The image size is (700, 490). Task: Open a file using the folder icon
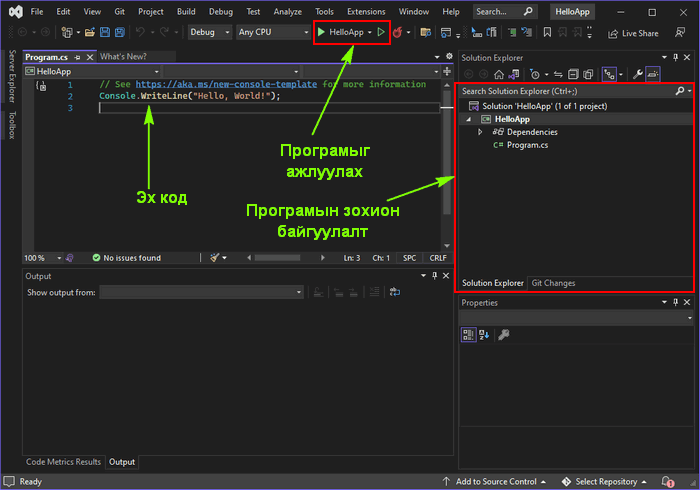click(x=90, y=32)
